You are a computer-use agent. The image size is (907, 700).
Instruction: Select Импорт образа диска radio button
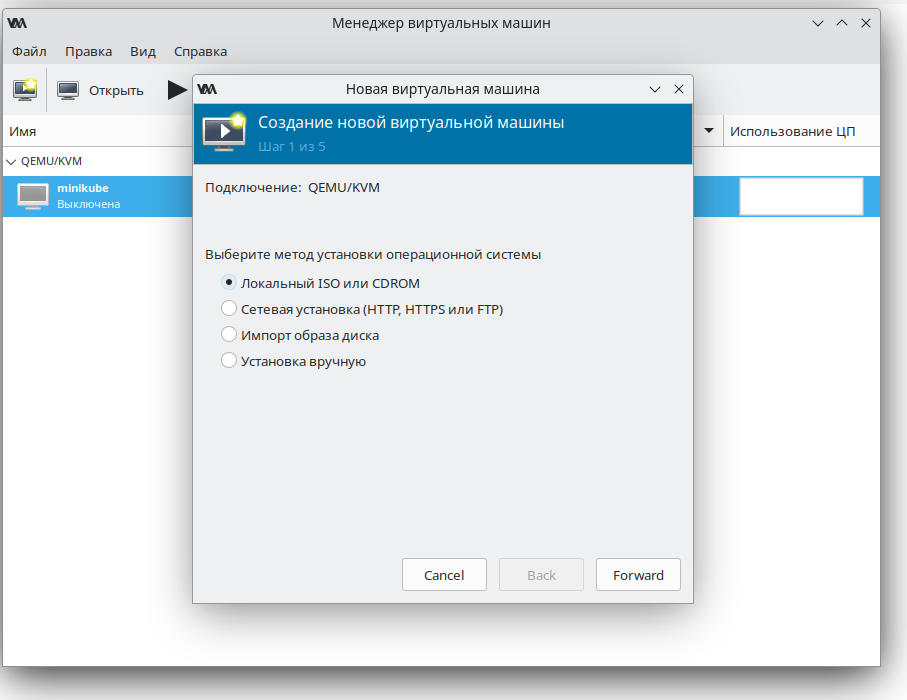[229, 335]
